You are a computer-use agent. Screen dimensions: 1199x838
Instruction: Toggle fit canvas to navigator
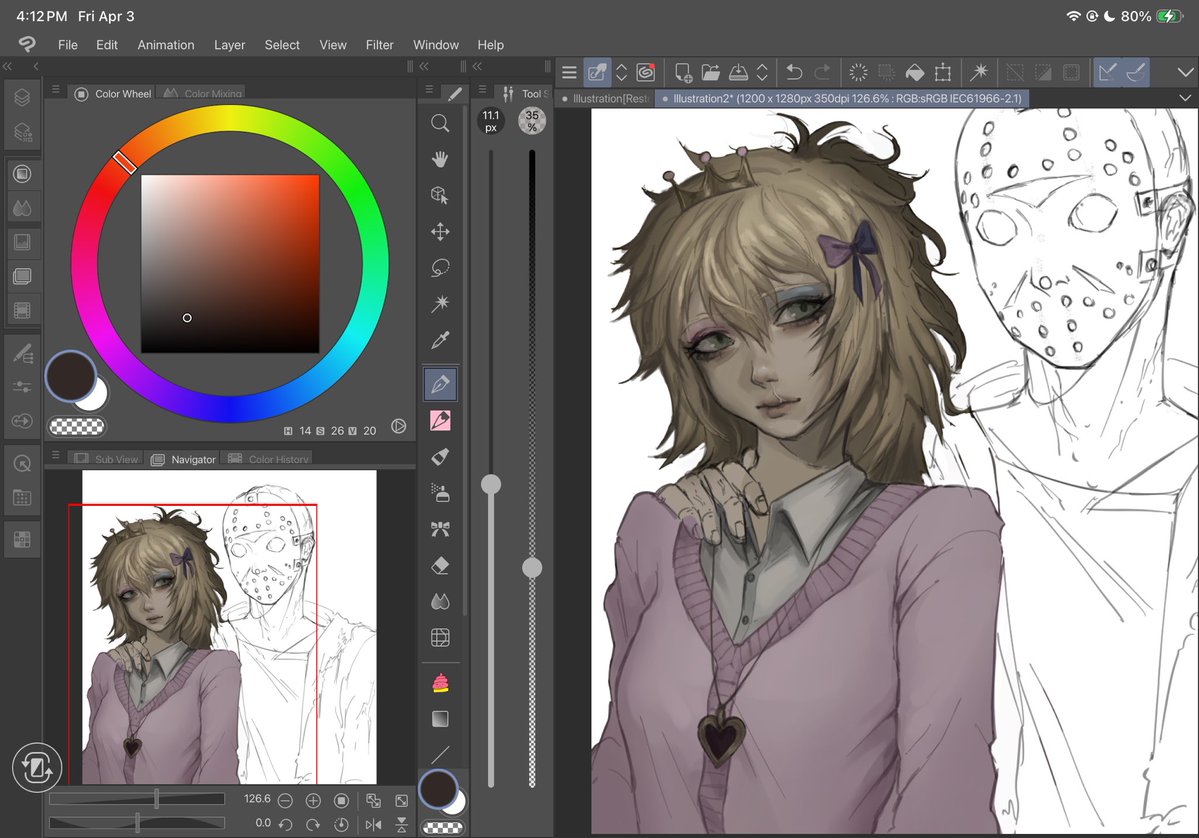[x=373, y=801]
